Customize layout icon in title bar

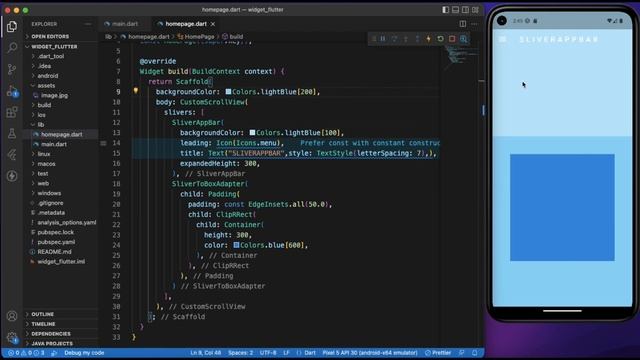pos(476,10)
